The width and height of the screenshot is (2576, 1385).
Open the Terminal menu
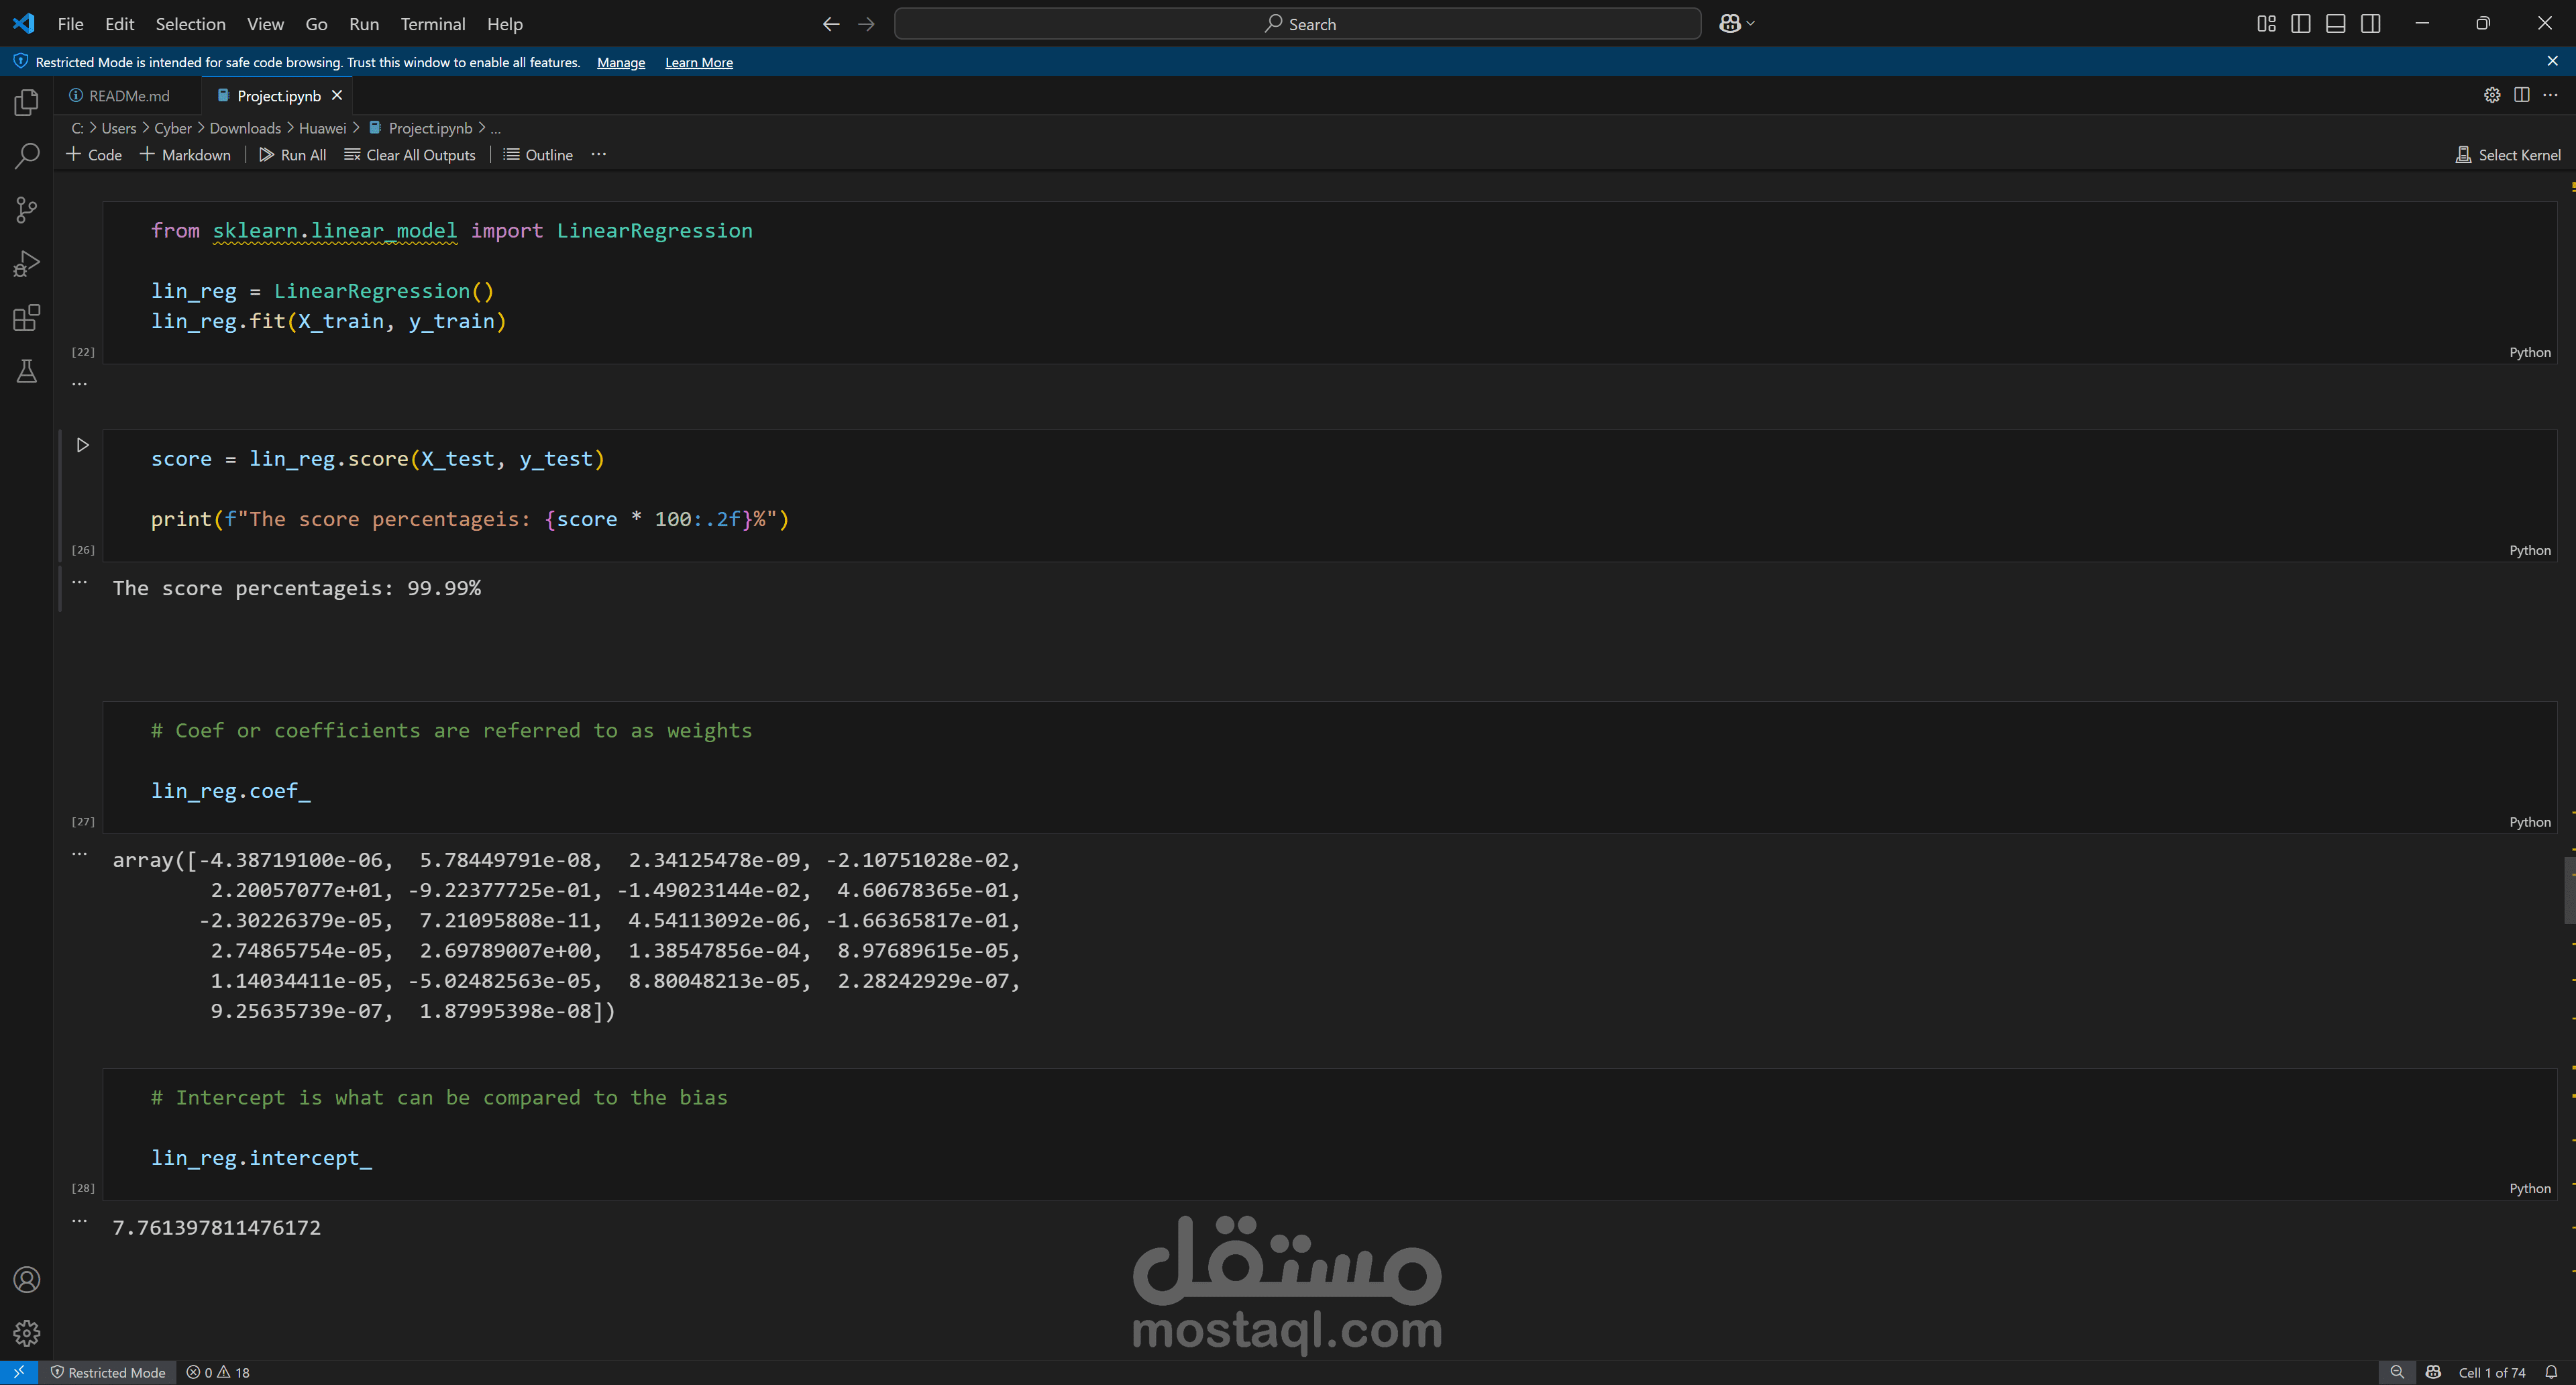[432, 24]
